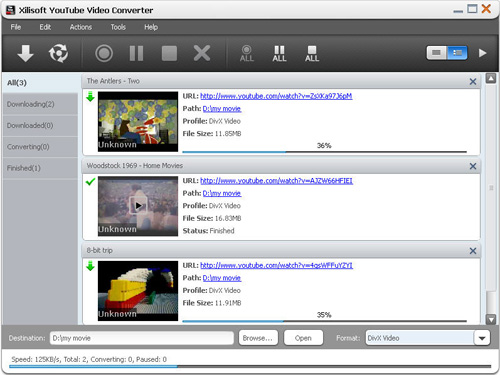Click the Status: Finished text
Viewport: 500px width, 375px height.
pyautogui.click(x=208, y=231)
